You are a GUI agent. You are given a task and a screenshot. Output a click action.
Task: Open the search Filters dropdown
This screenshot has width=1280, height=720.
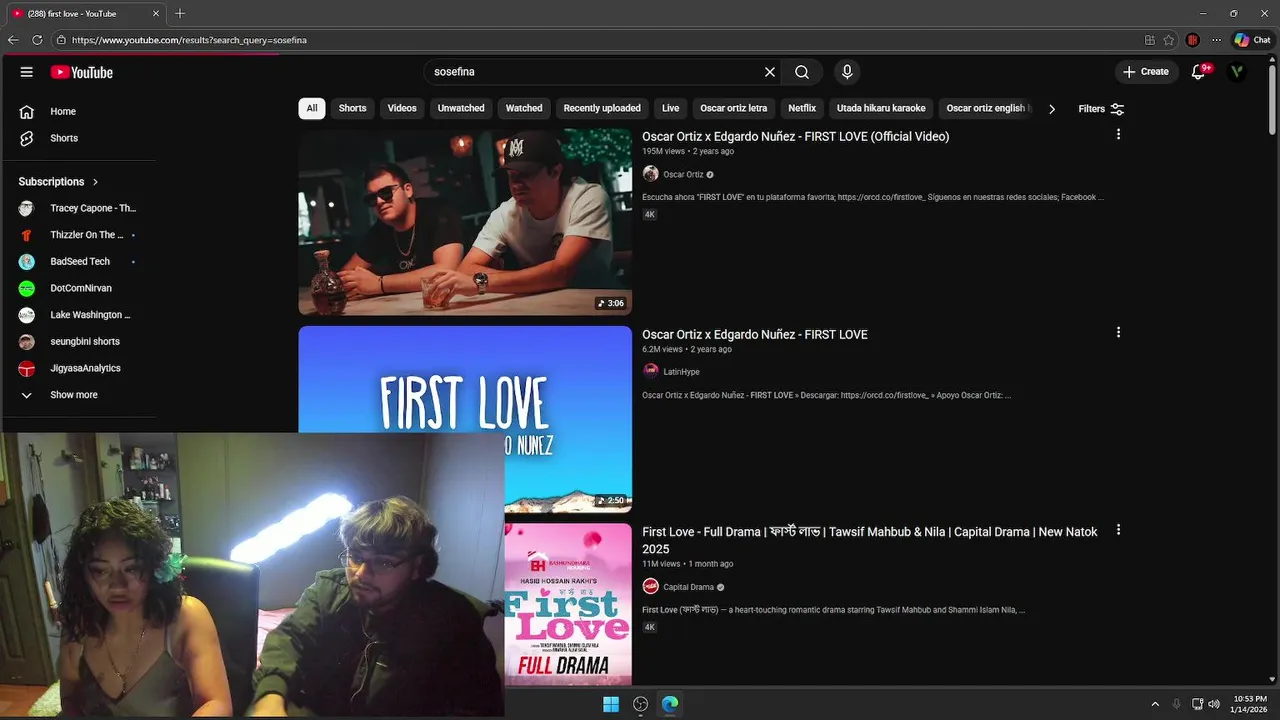1101,108
